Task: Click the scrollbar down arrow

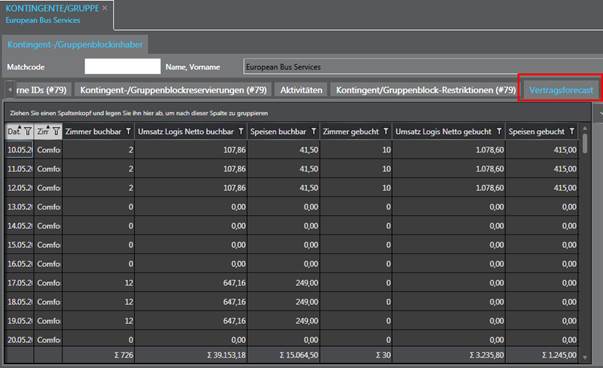Action: [x=585, y=357]
